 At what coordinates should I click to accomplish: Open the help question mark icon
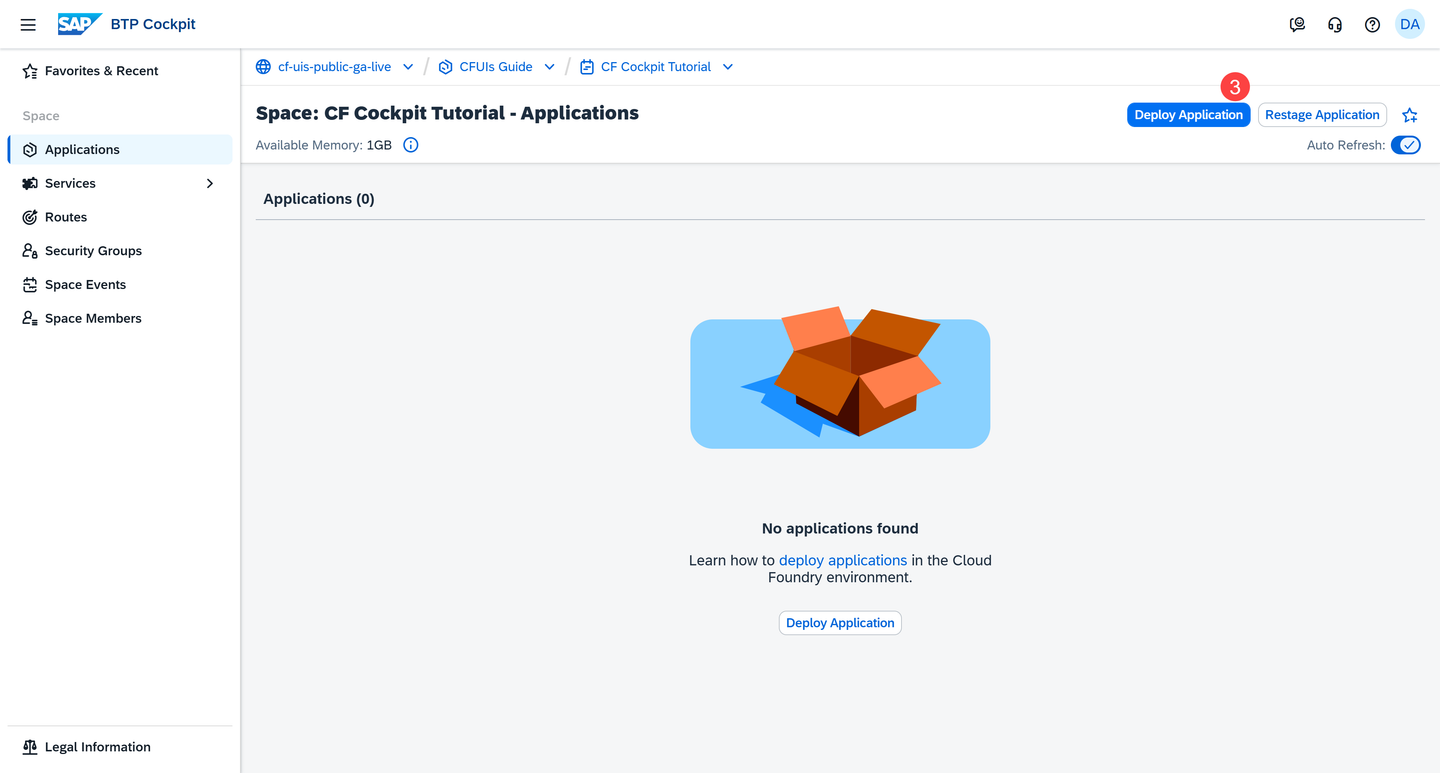[1372, 25]
